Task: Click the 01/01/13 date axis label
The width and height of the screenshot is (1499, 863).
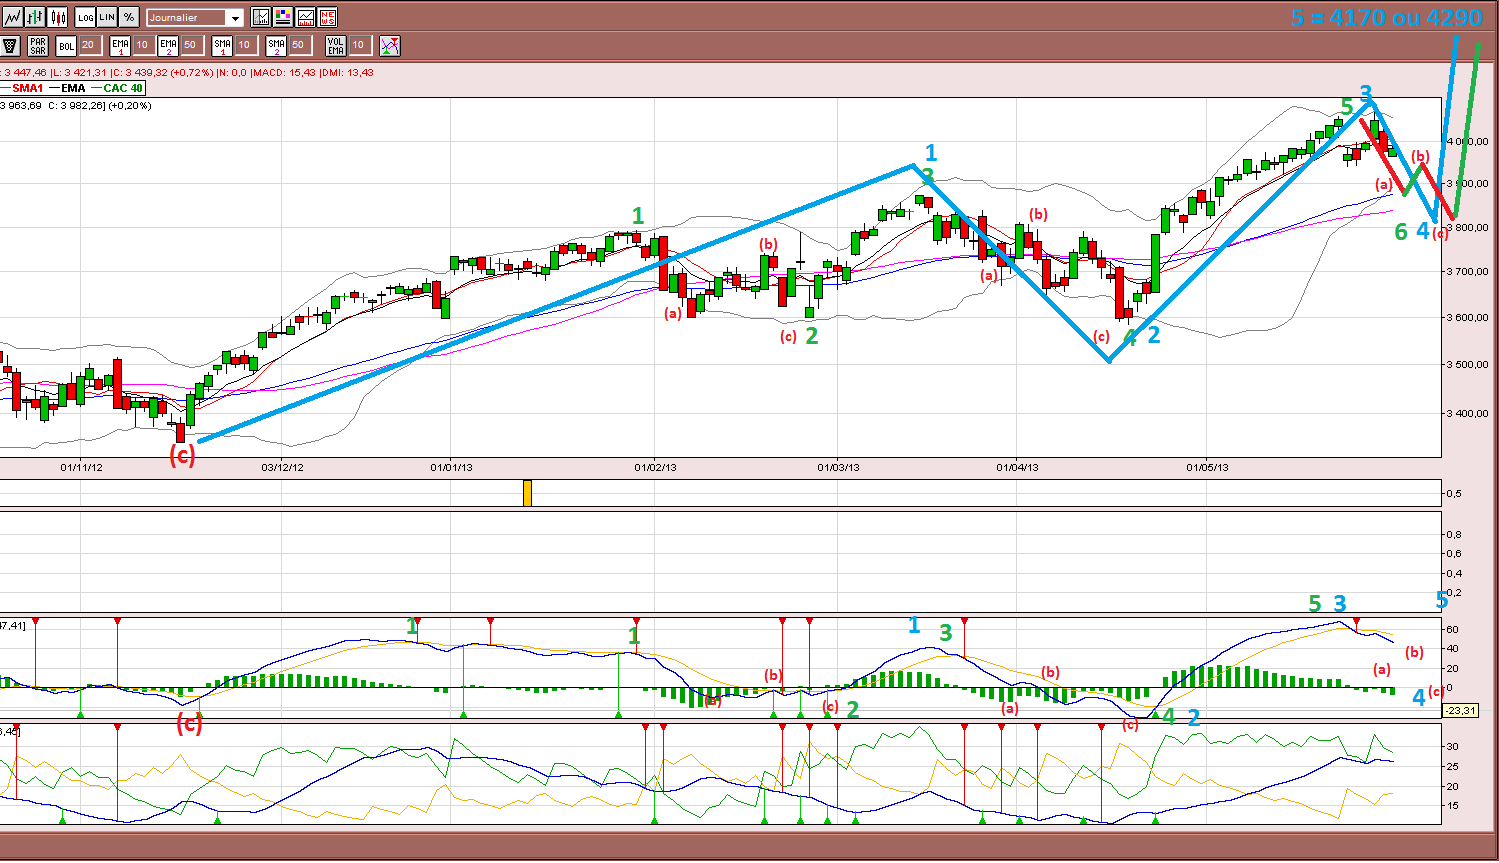Action: tap(451, 467)
